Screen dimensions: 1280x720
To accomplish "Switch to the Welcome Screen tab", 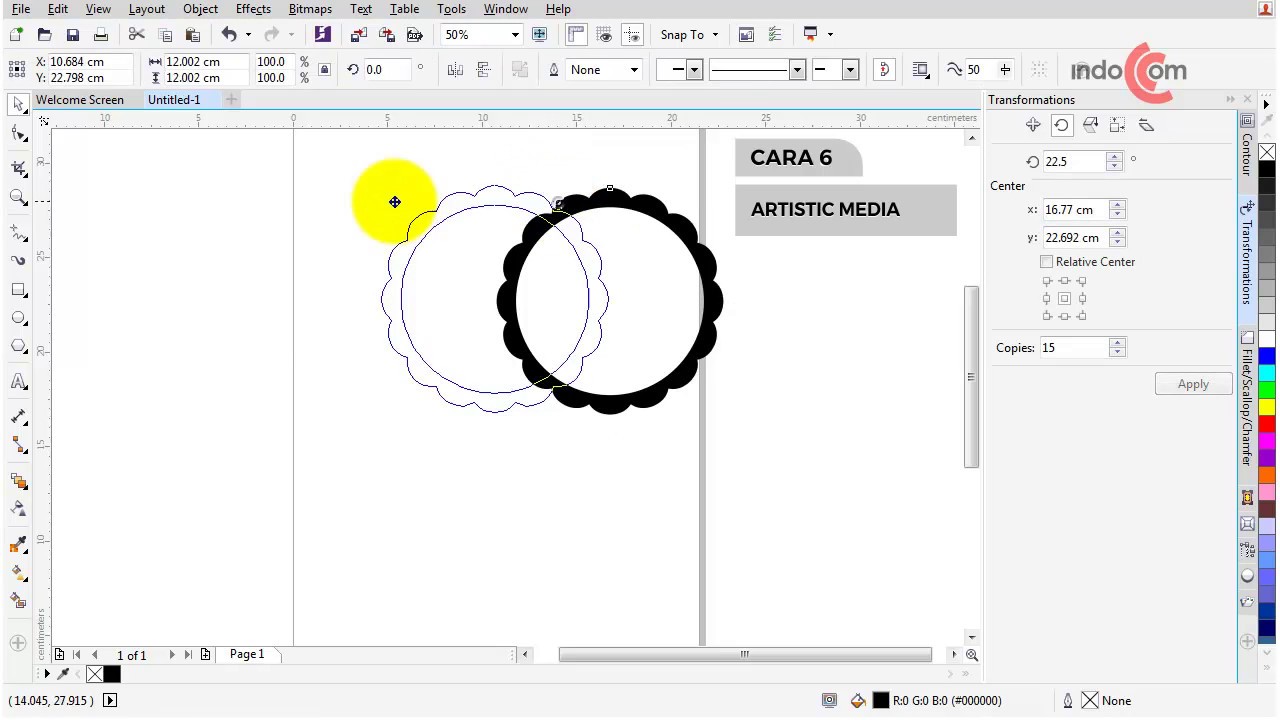I will 80,99.
